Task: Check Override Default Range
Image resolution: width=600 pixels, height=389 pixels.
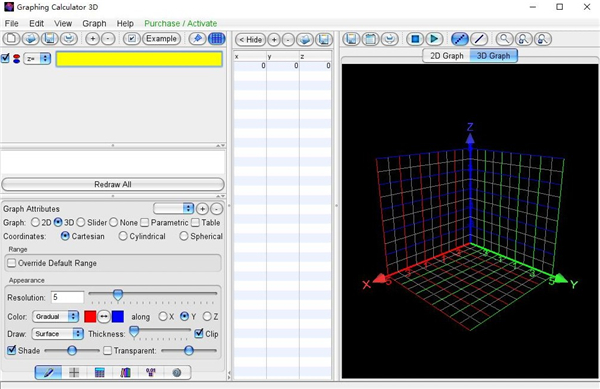Action: [x=12, y=263]
